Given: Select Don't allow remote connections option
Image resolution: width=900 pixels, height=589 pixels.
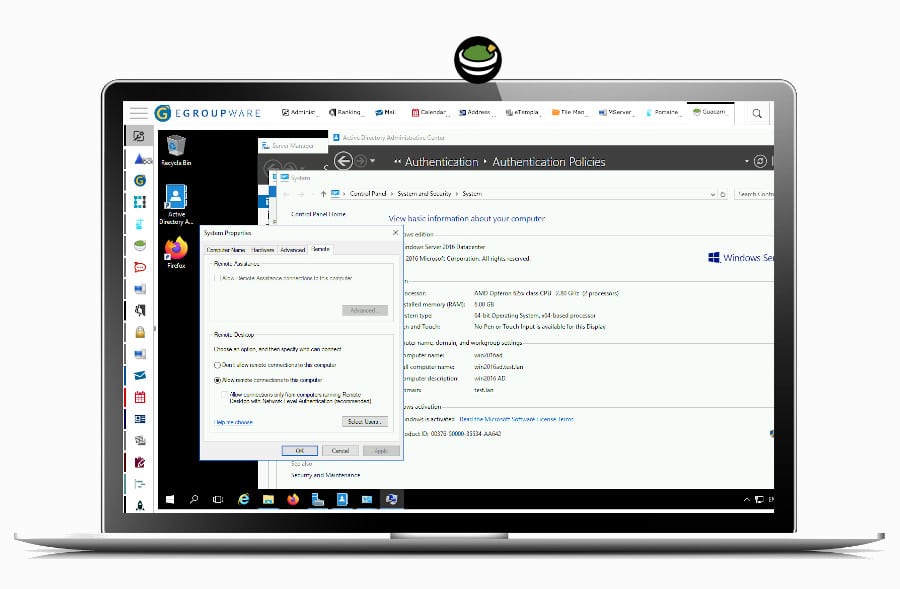Looking at the screenshot, I should coord(218,366).
